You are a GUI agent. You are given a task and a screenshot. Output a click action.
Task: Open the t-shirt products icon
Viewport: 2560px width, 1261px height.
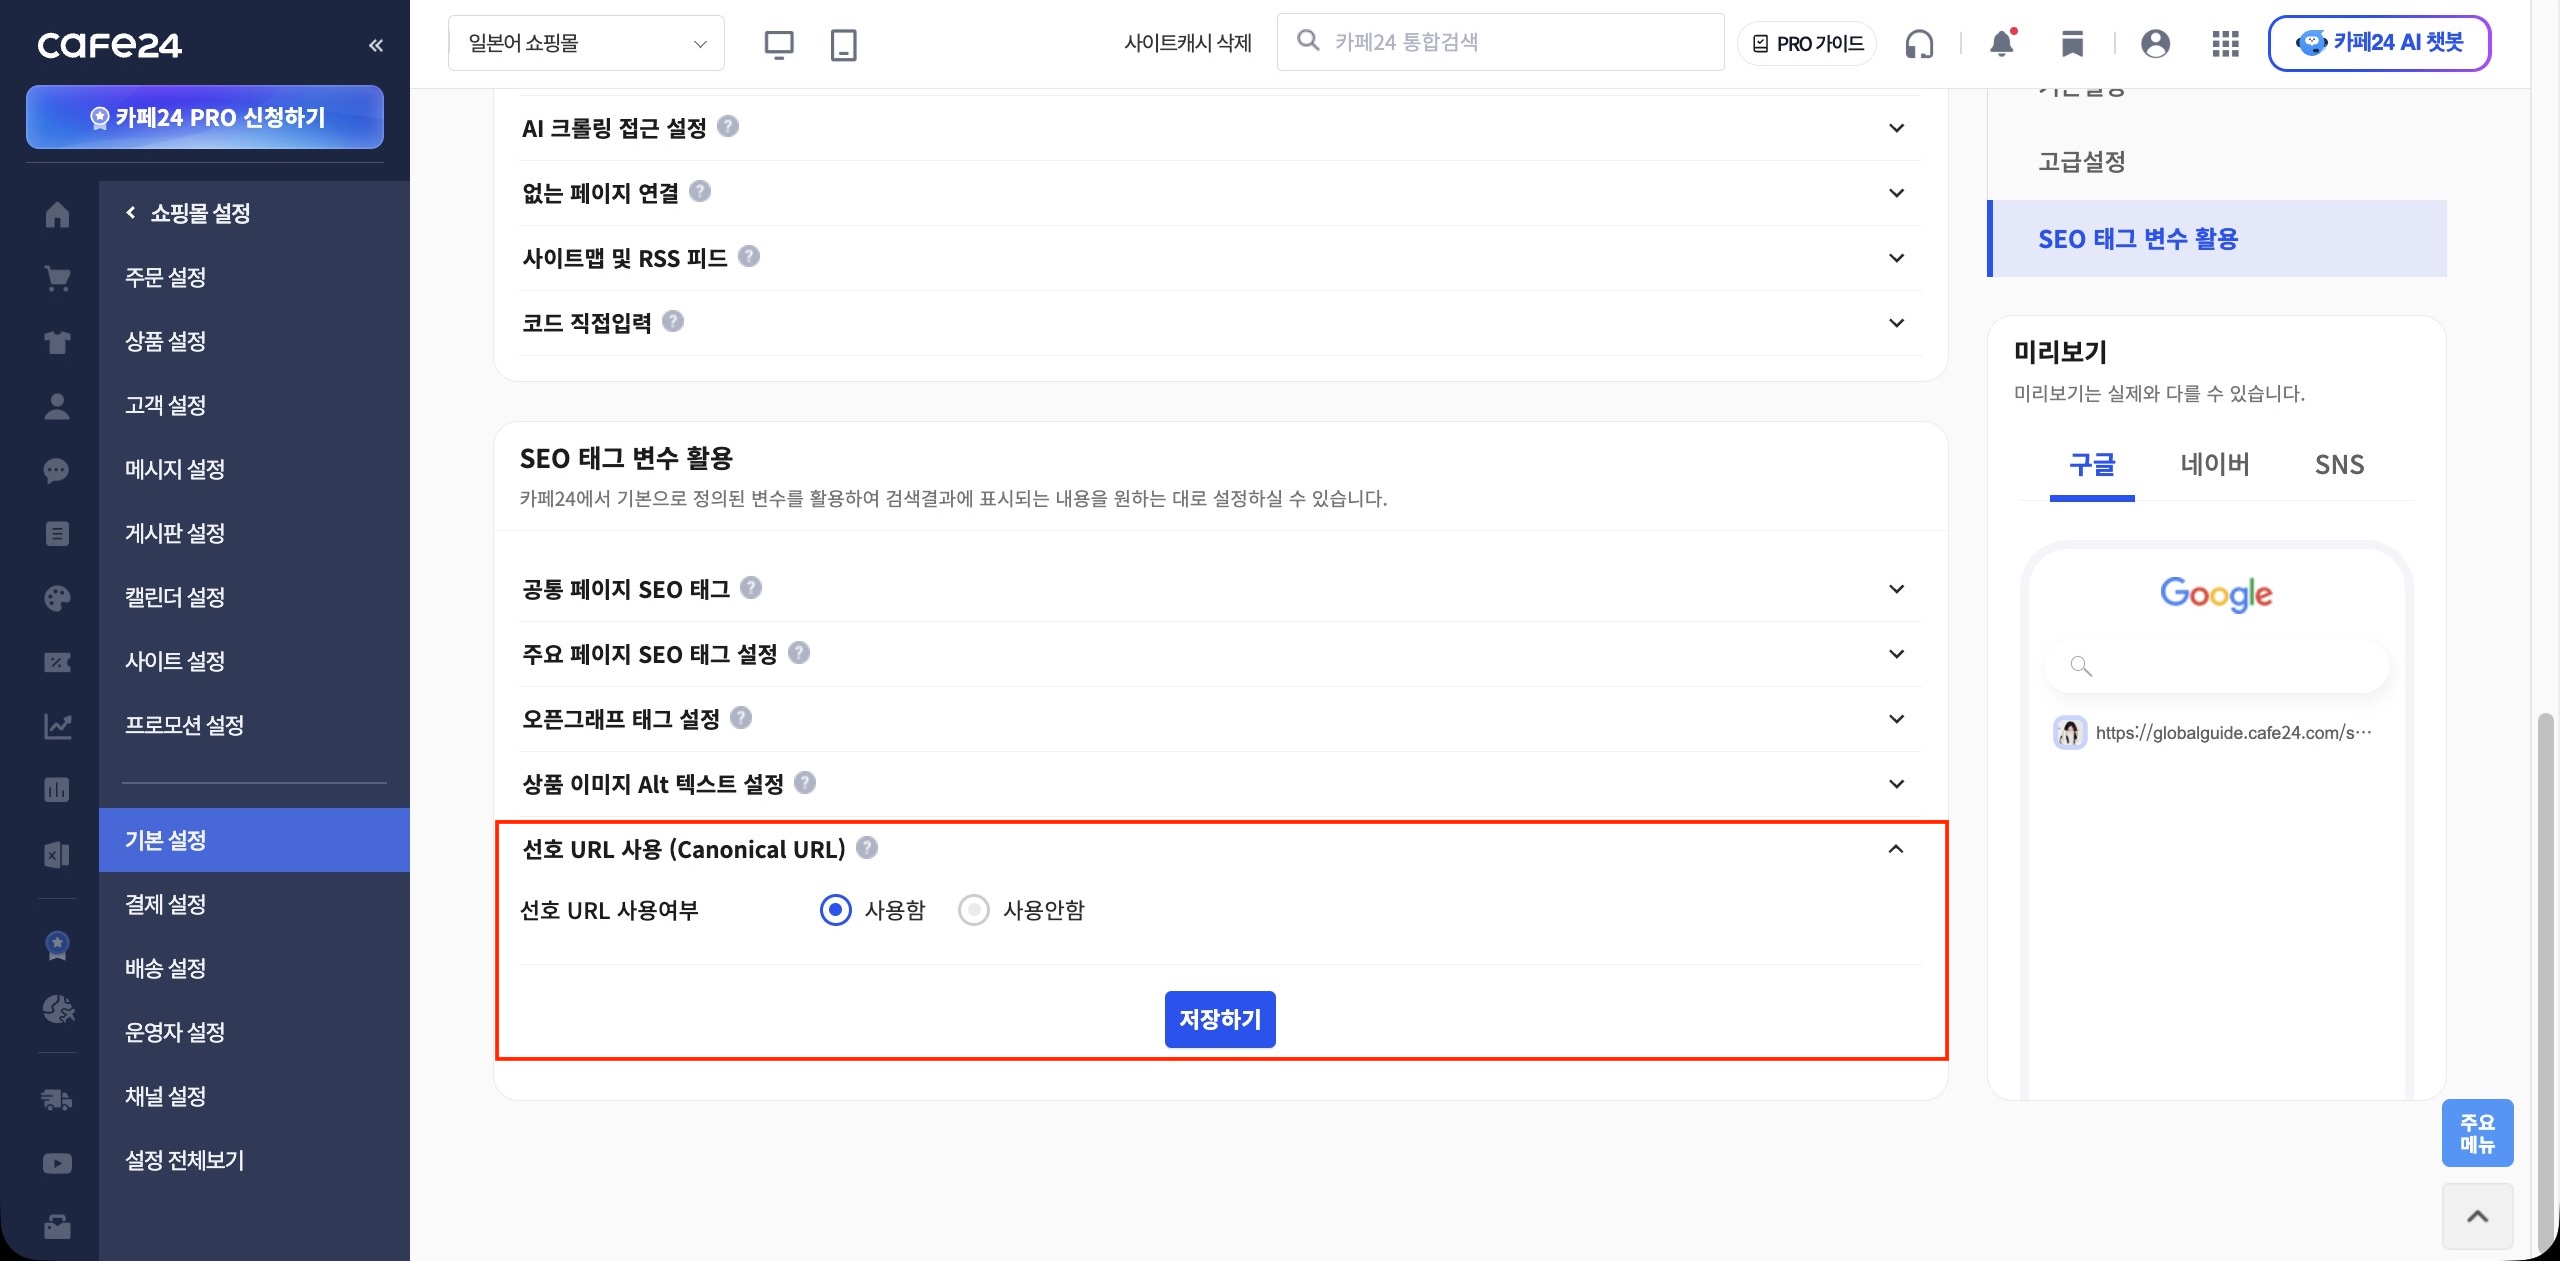coord(57,342)
